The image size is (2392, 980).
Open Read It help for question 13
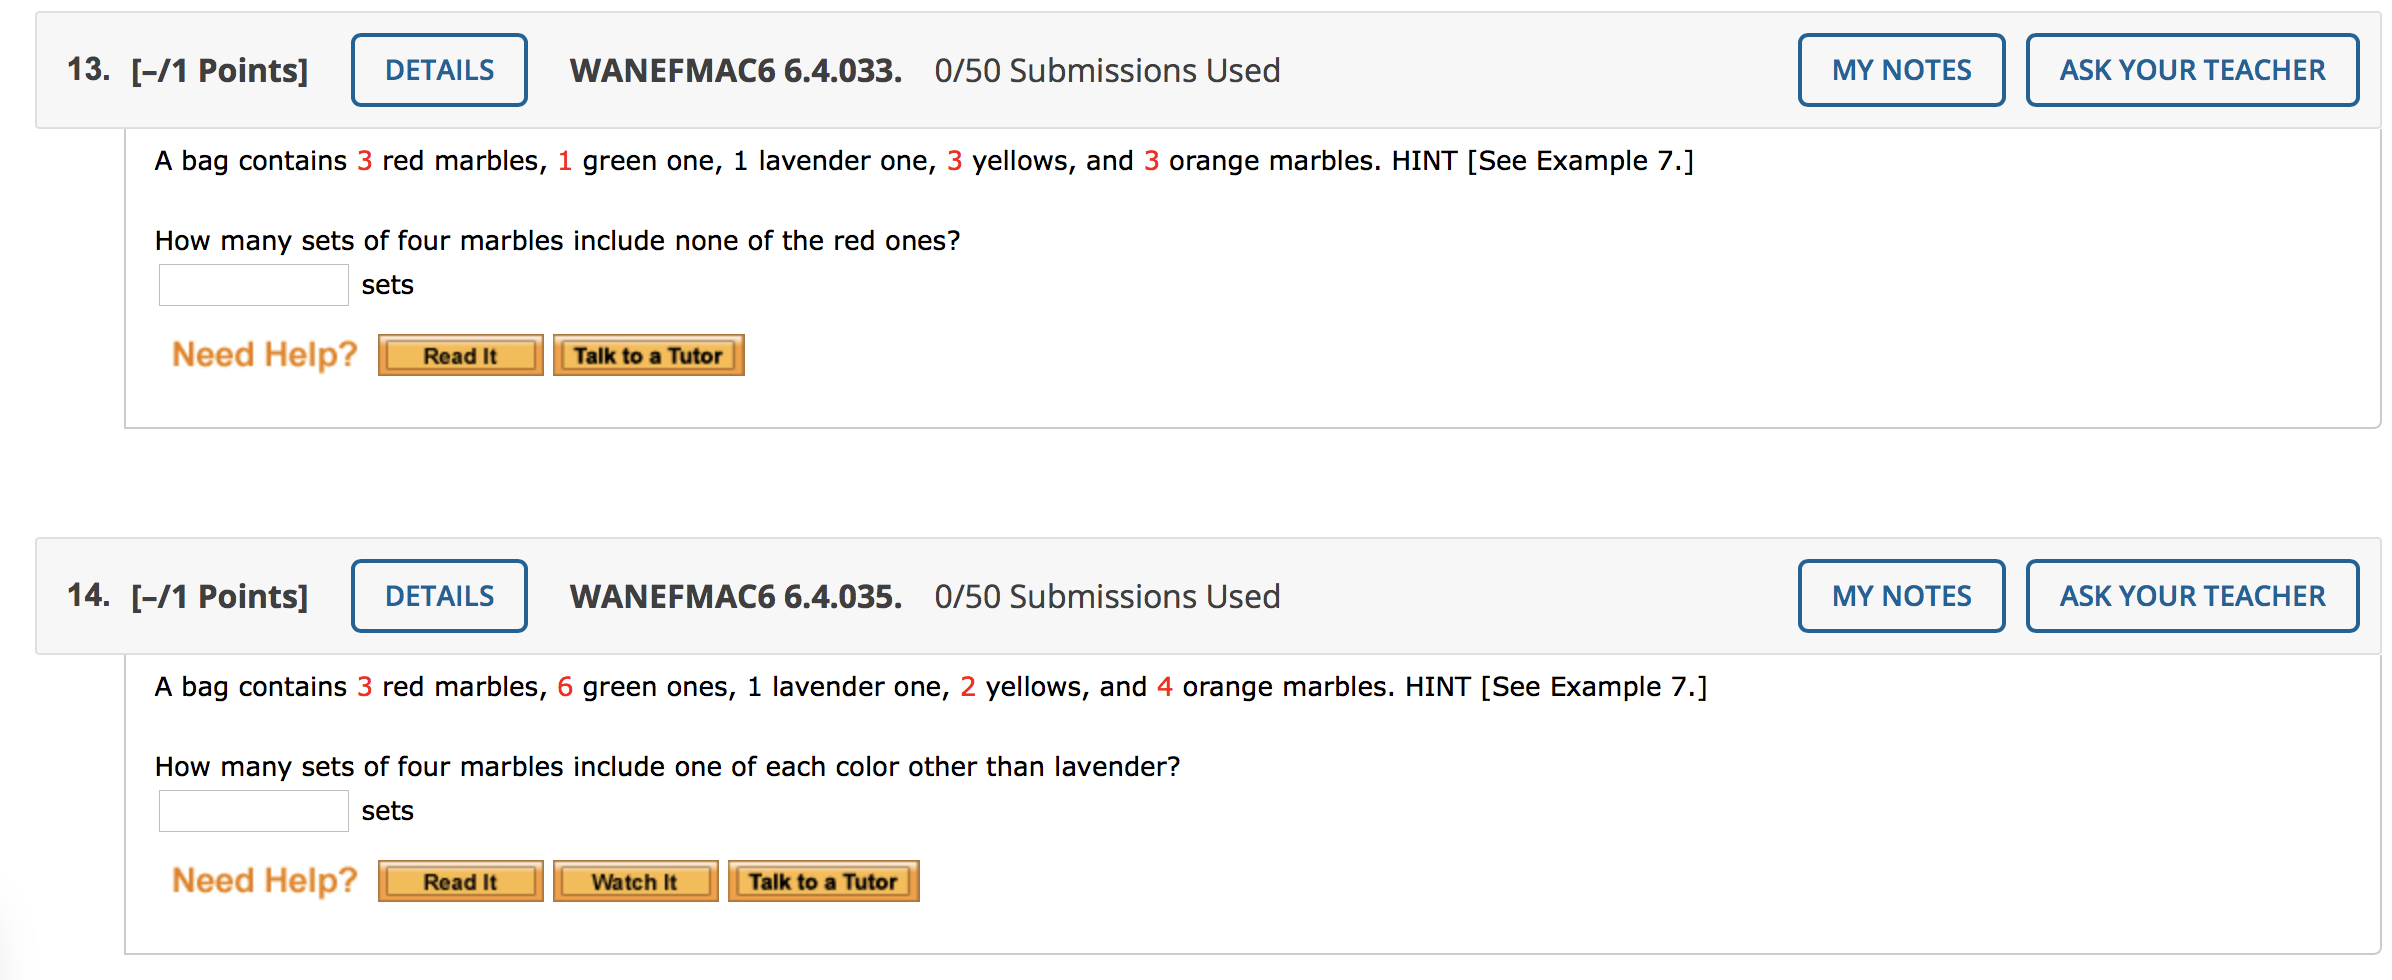[x=460, y=355]
